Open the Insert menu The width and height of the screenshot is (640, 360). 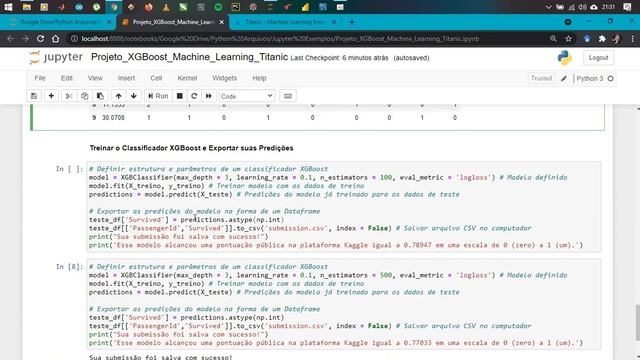(126, 78)
